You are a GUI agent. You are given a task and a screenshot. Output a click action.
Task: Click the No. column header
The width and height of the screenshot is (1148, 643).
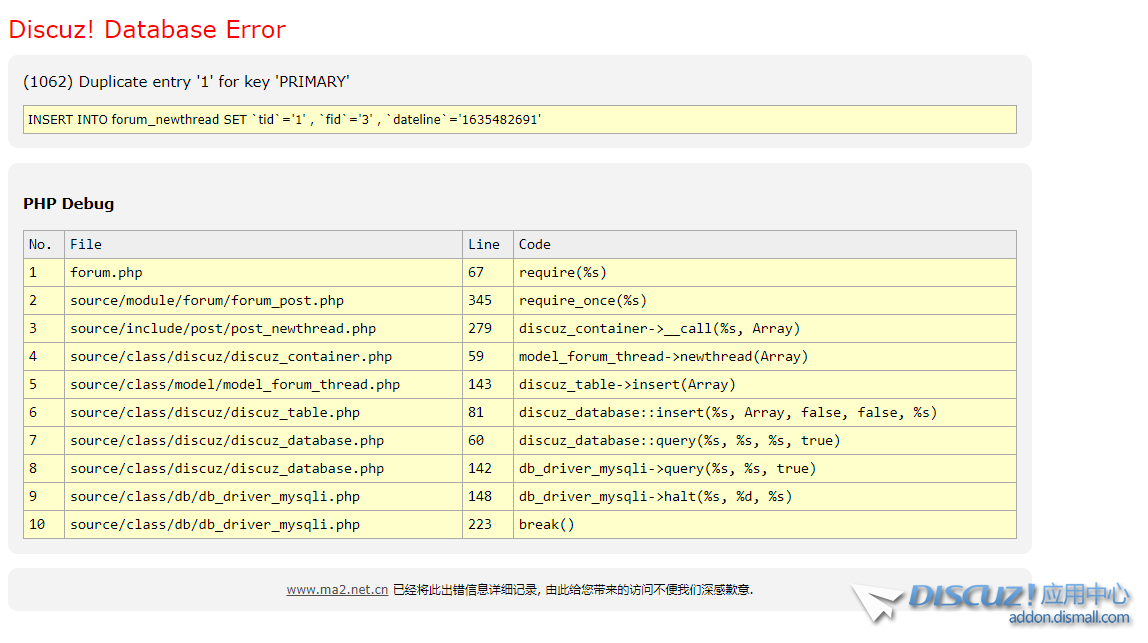tap(41, 245)
